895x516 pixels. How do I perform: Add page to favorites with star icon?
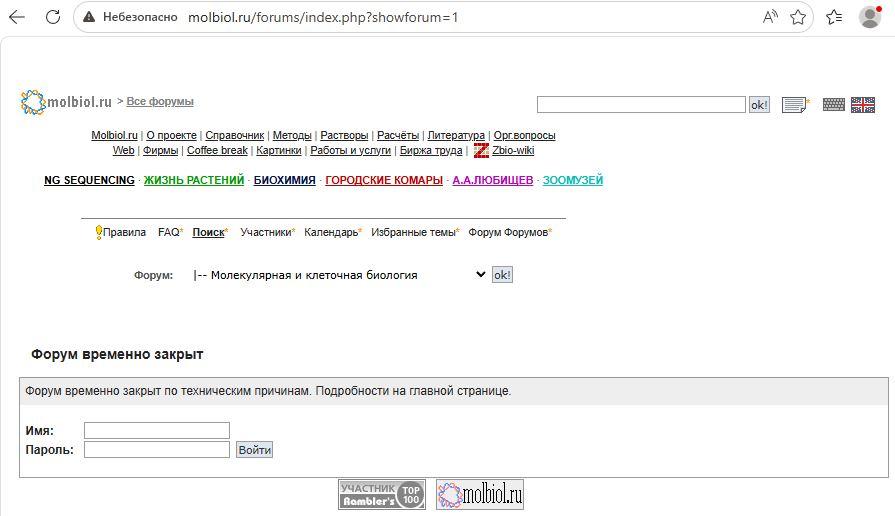798,17
